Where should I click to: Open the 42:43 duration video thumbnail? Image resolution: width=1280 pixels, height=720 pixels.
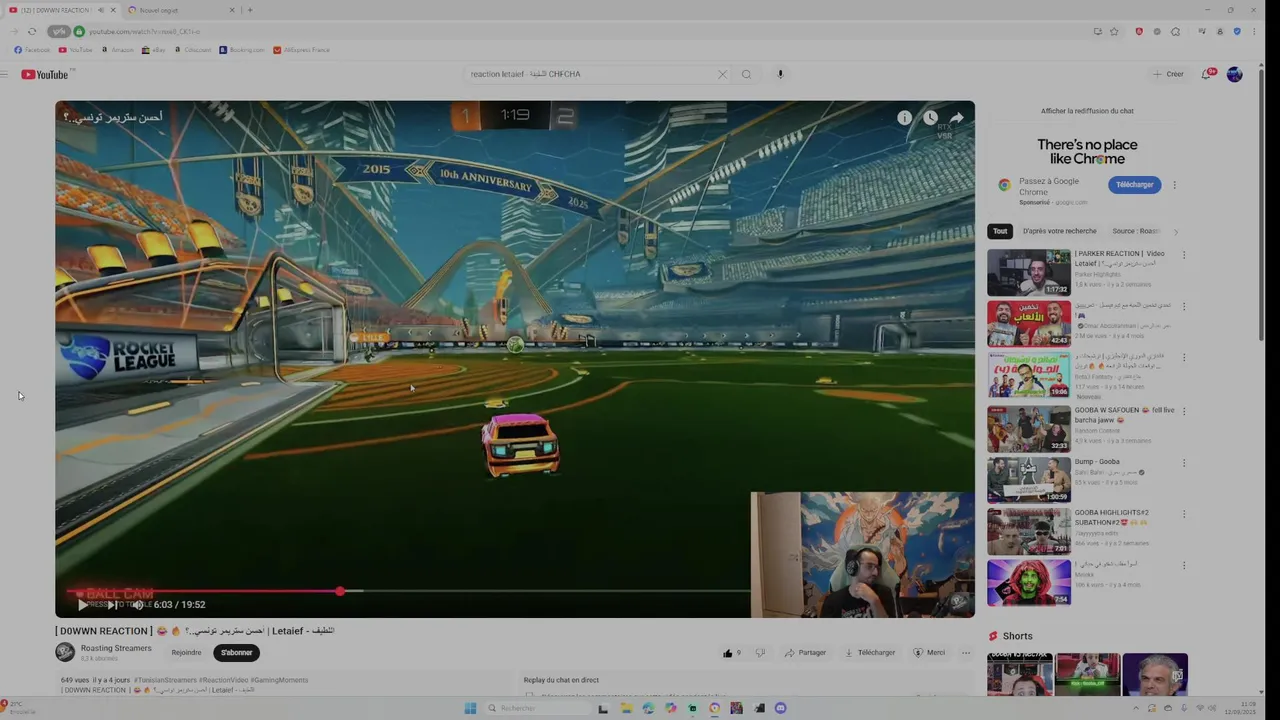(1029, 324)
